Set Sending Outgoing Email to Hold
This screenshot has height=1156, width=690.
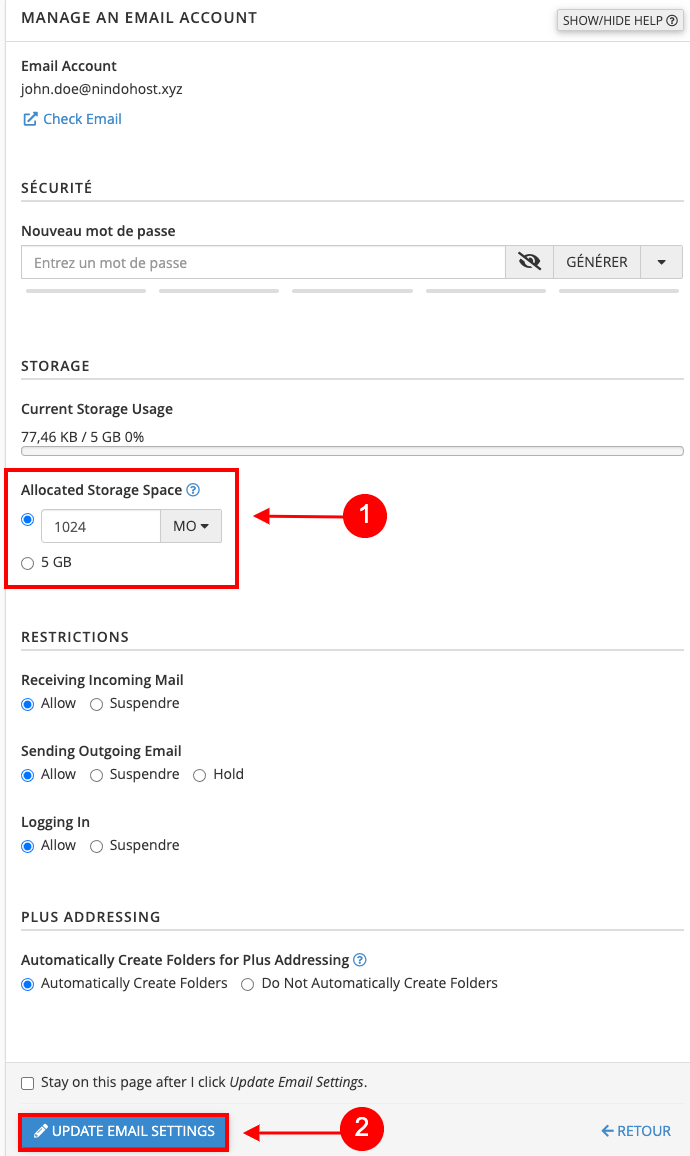[200, 775]
